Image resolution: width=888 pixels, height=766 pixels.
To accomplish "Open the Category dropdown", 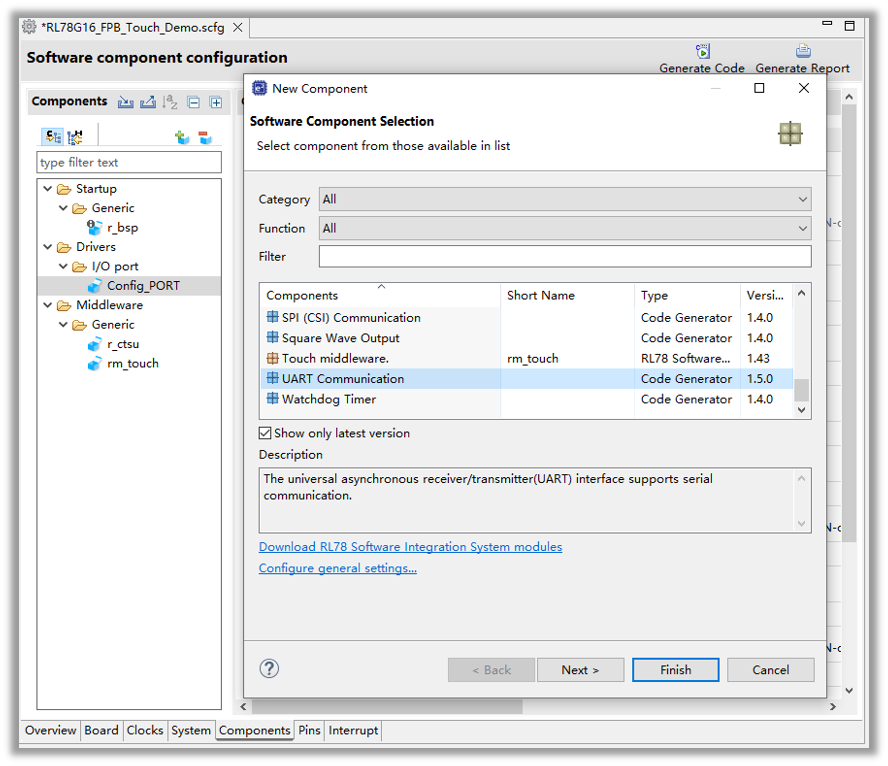I will click(565, 199).
